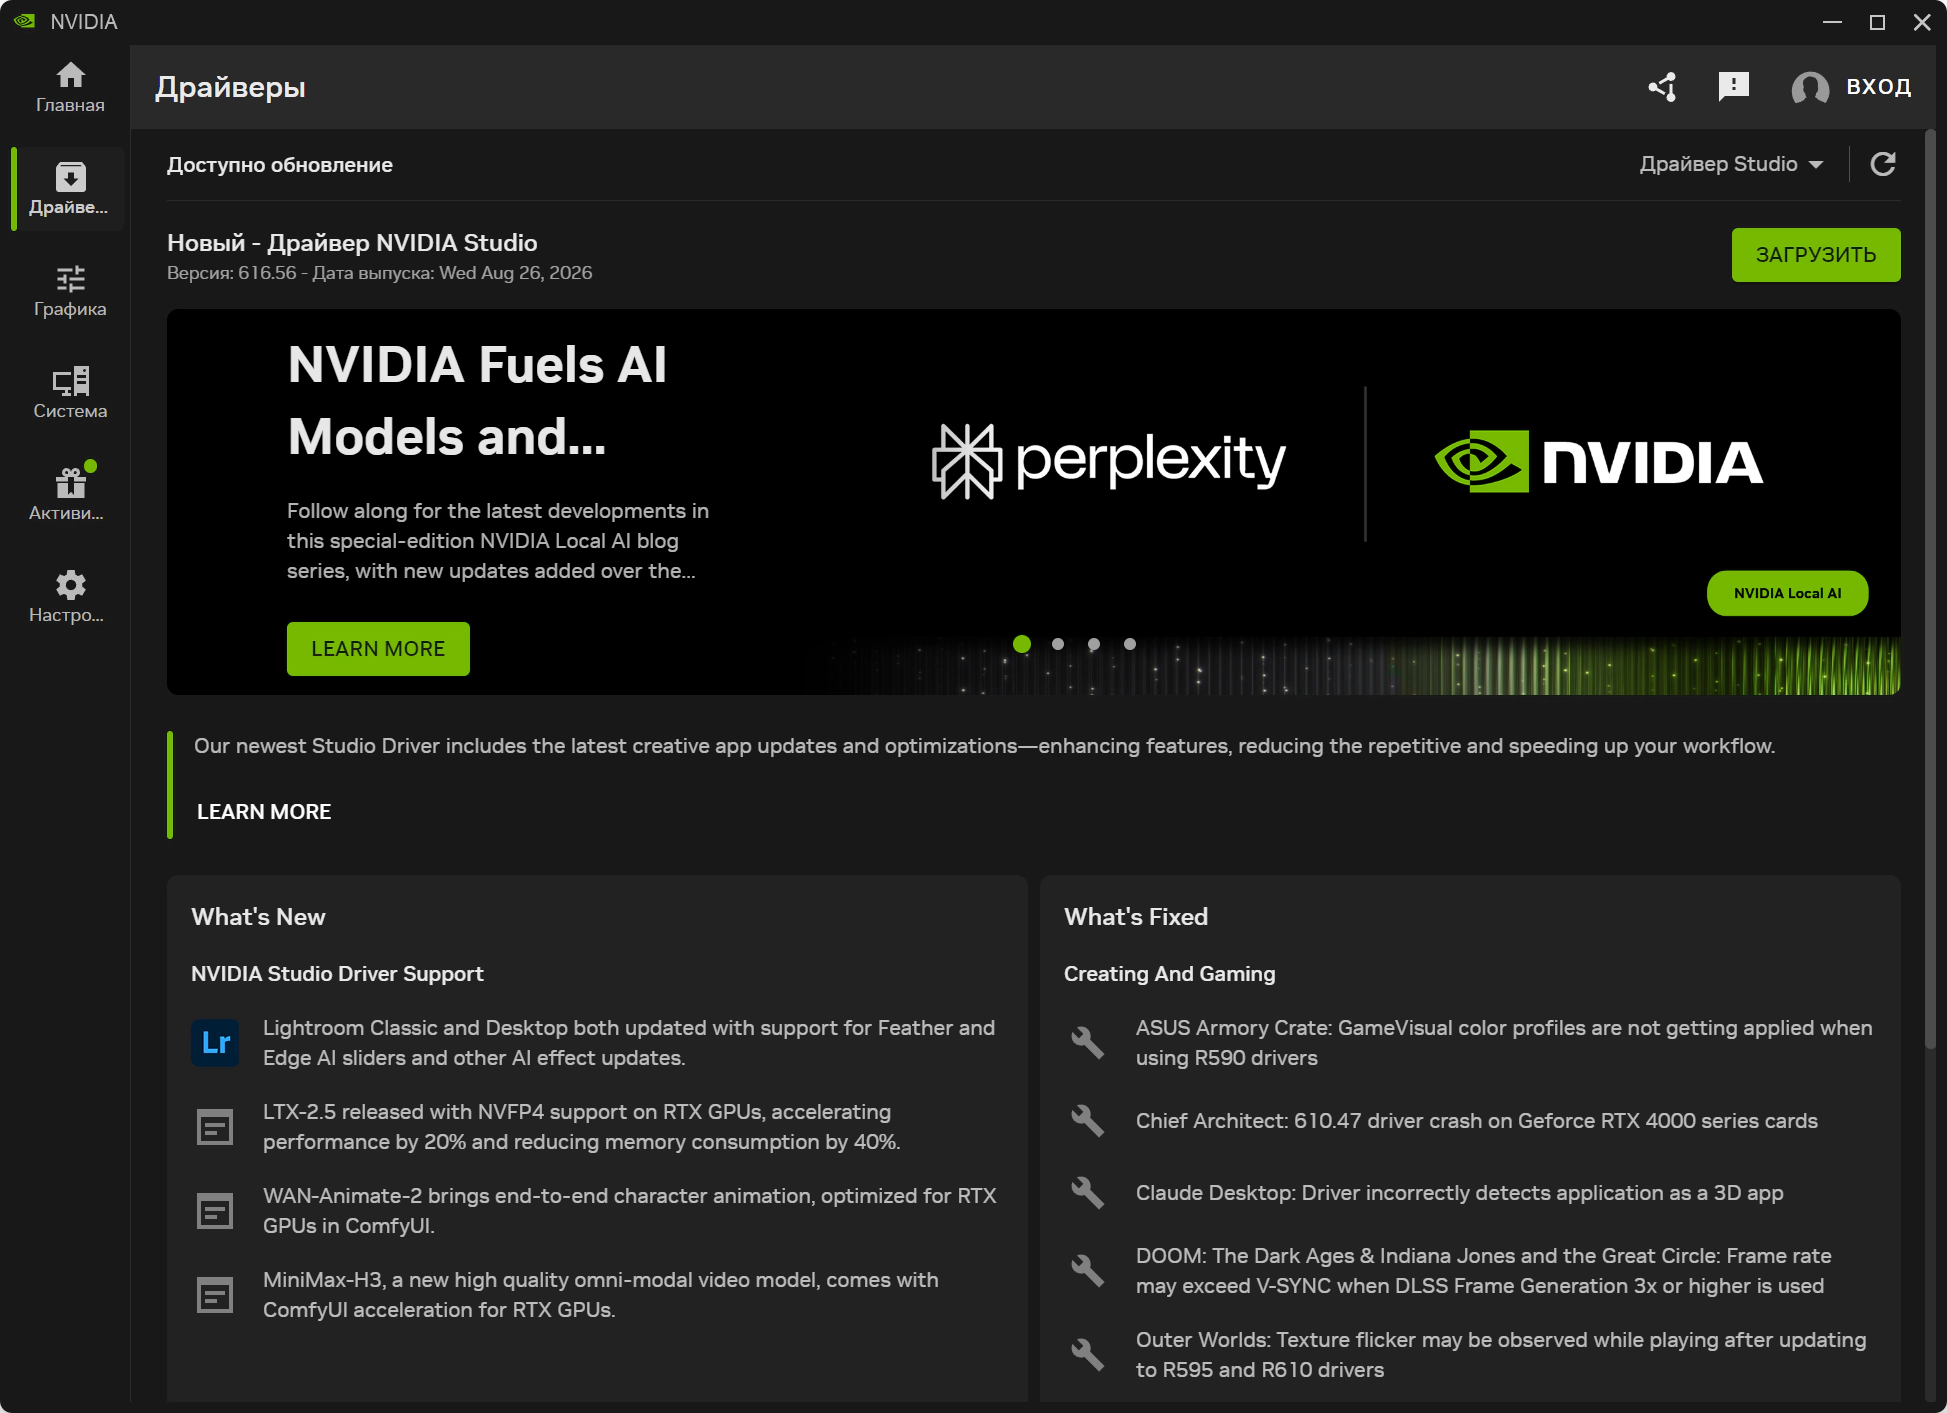Click the article icon beside LTX-2.5 entry

[x=215, y=1127]
